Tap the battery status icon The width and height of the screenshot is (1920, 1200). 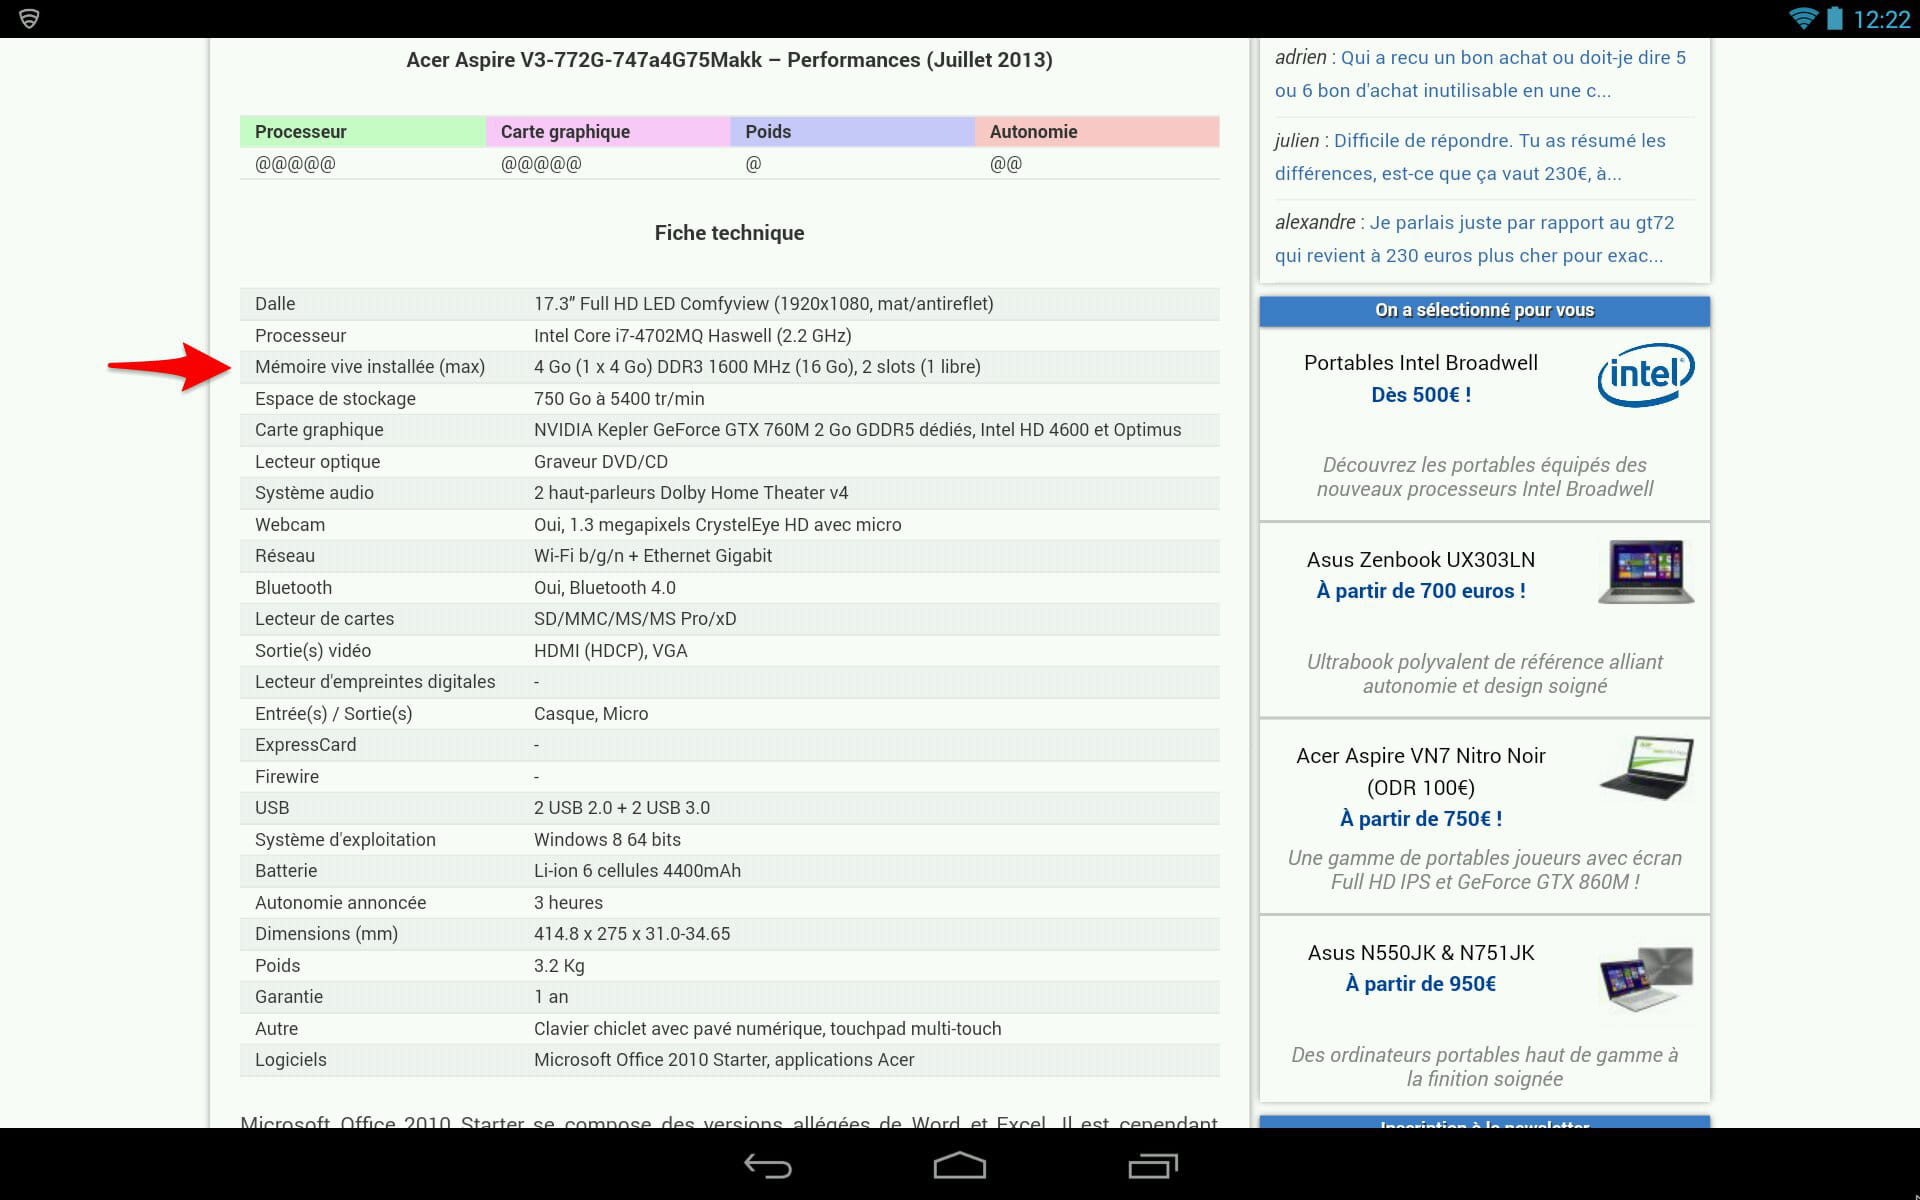point(1835,18)
